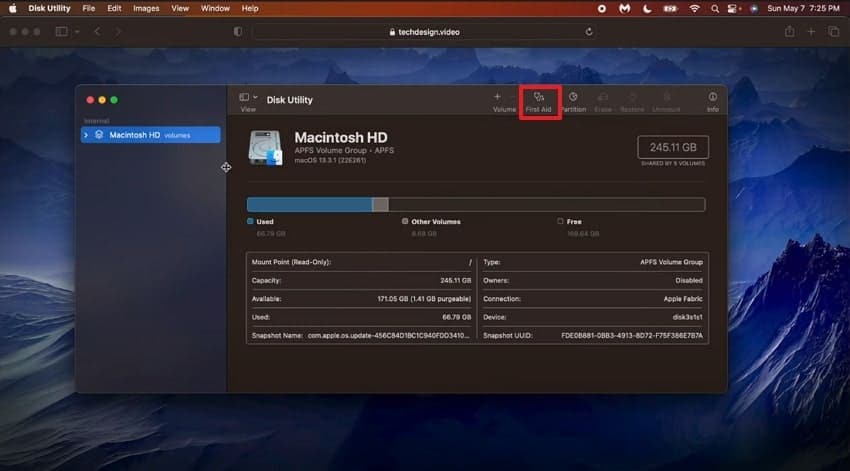This screenshot has width=850, height=471.
Task: Click the menu bar date and time
Action: [x=803, y=8]
